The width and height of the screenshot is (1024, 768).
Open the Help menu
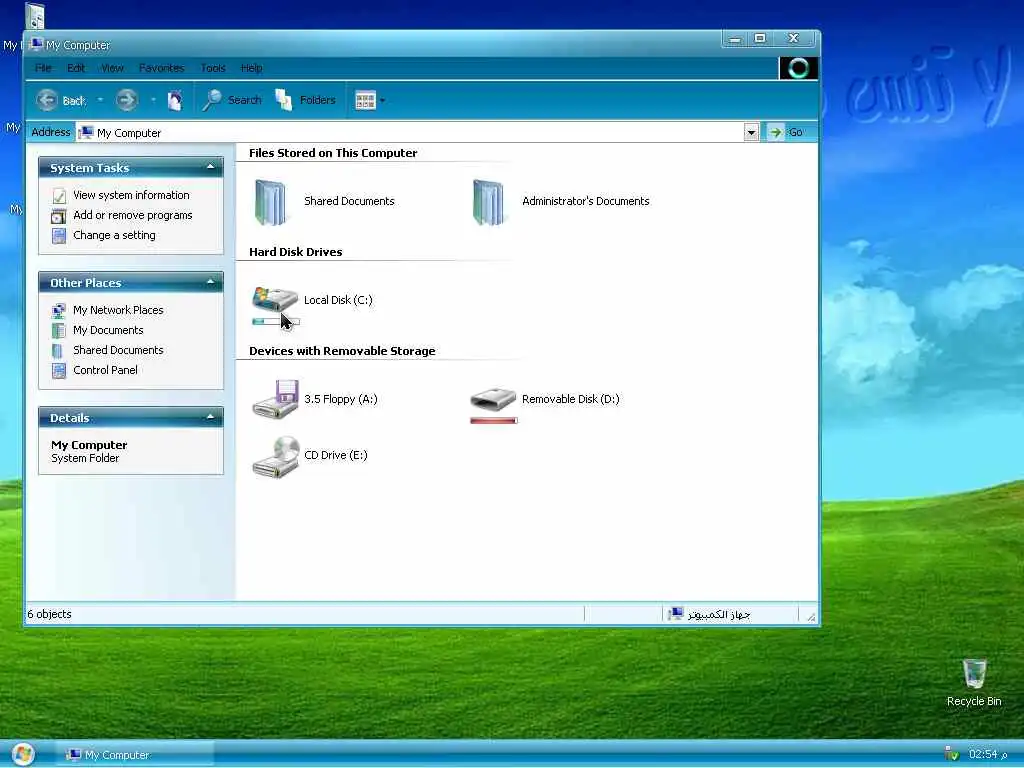pyautogui.click(x=251, y=68)
